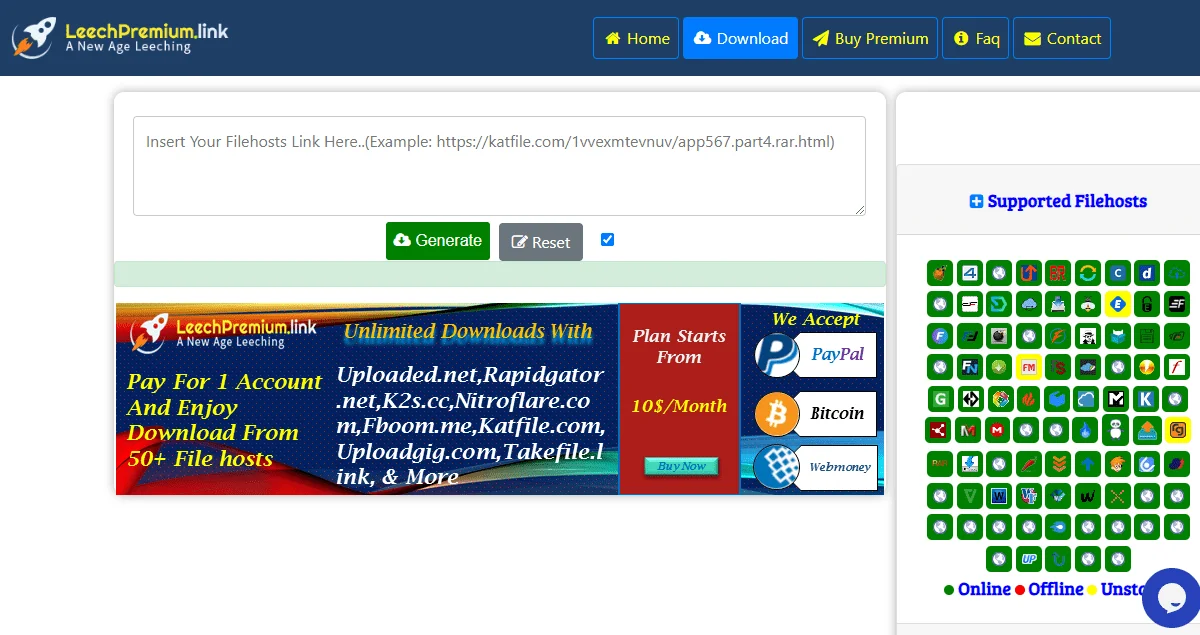Click the floppy disk filehost icon
The image size is (1200, 635).
[1147, 335]
